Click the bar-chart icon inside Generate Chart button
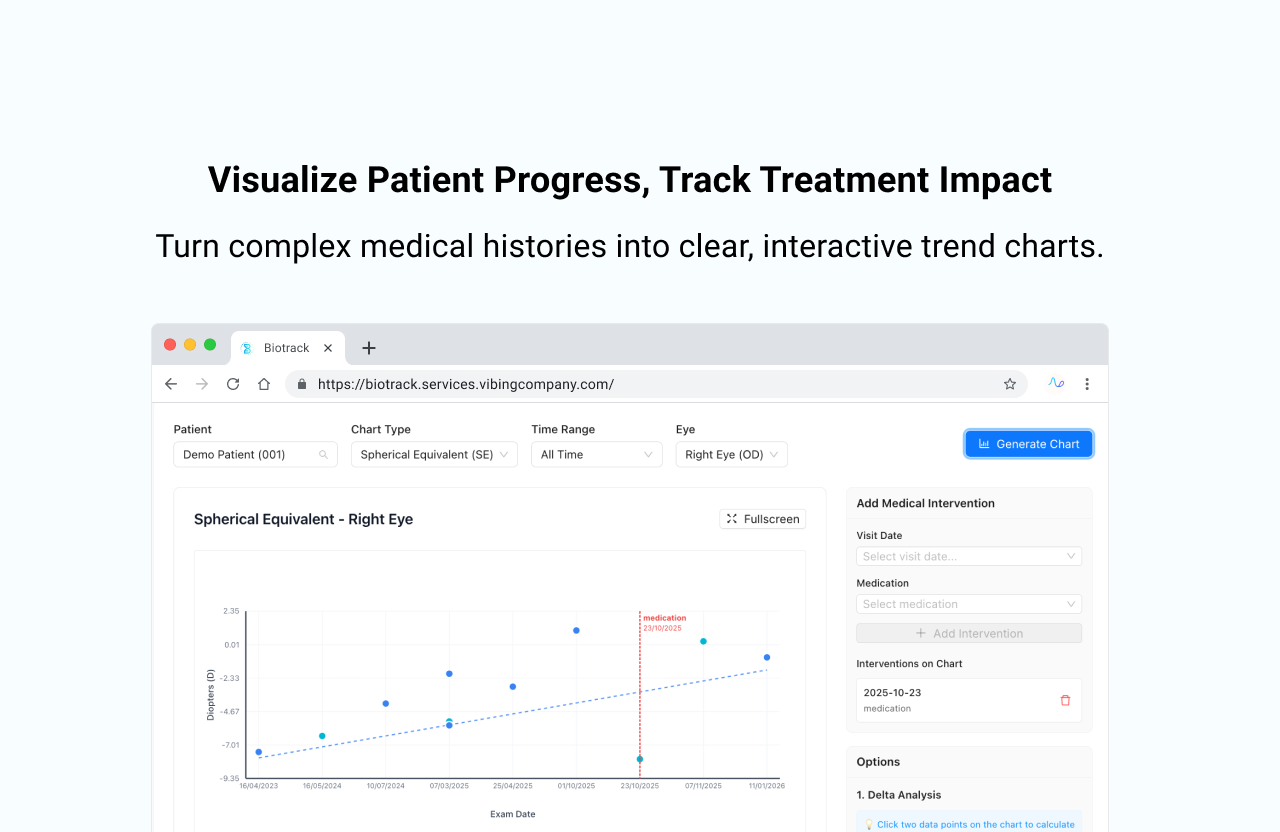The image size is (1280, 832). pos(986,443)
